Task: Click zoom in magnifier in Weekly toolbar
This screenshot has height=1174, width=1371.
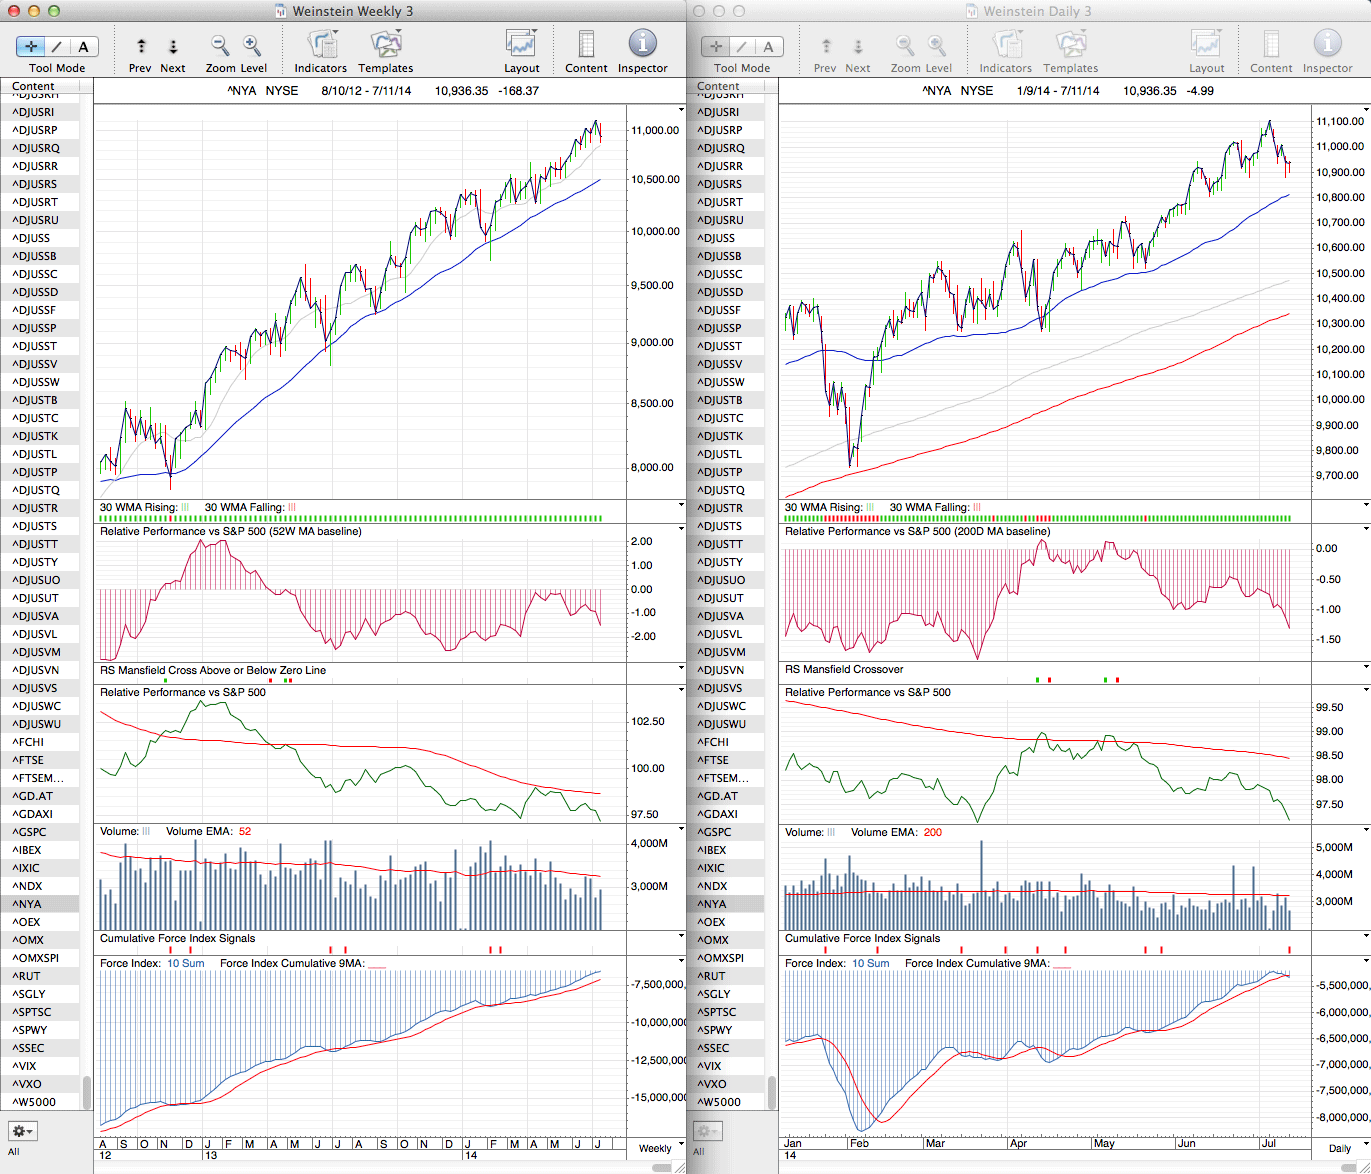Action: pos(252,46)
